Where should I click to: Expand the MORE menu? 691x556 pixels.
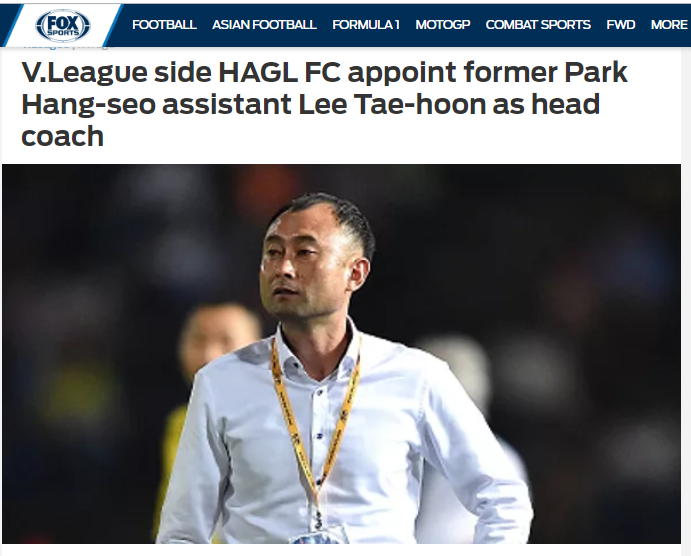tap(669, 25)
